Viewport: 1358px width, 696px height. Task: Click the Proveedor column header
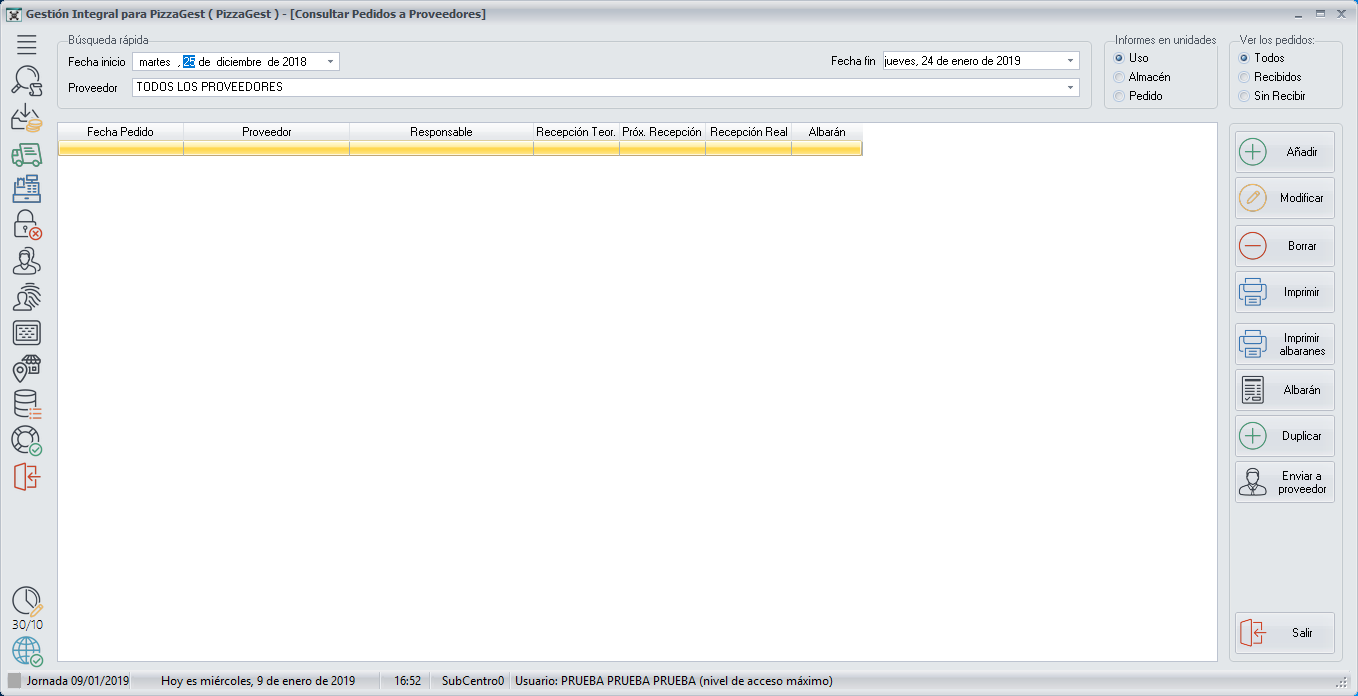coord(266,132)
